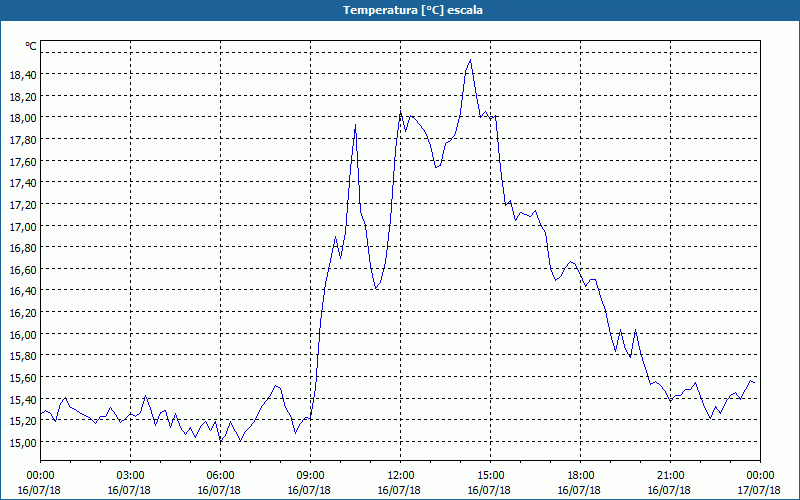The width and height of the screenshot is (800, 500).
Task: Select the 16,60 y-axis label
Action: (23, 269)
